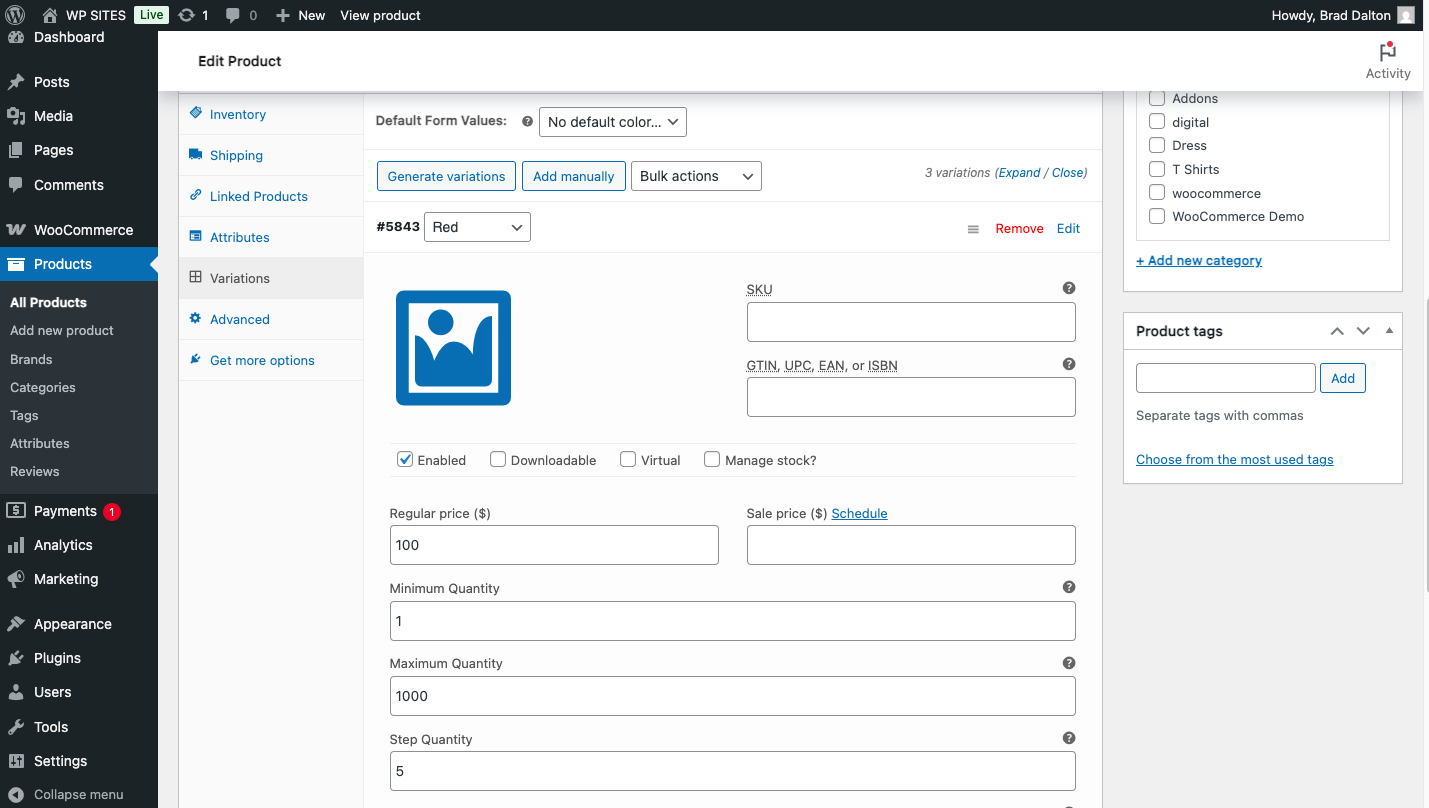Click help icon next to Default Form Values
The width and height of the screenshot is (1429, 808).
pos(527,121)
